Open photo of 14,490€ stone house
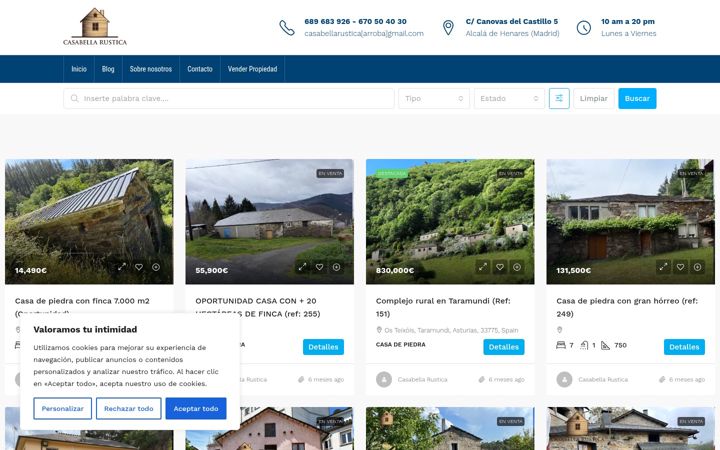This screenshot has height=450, width=720. point(89,221)
